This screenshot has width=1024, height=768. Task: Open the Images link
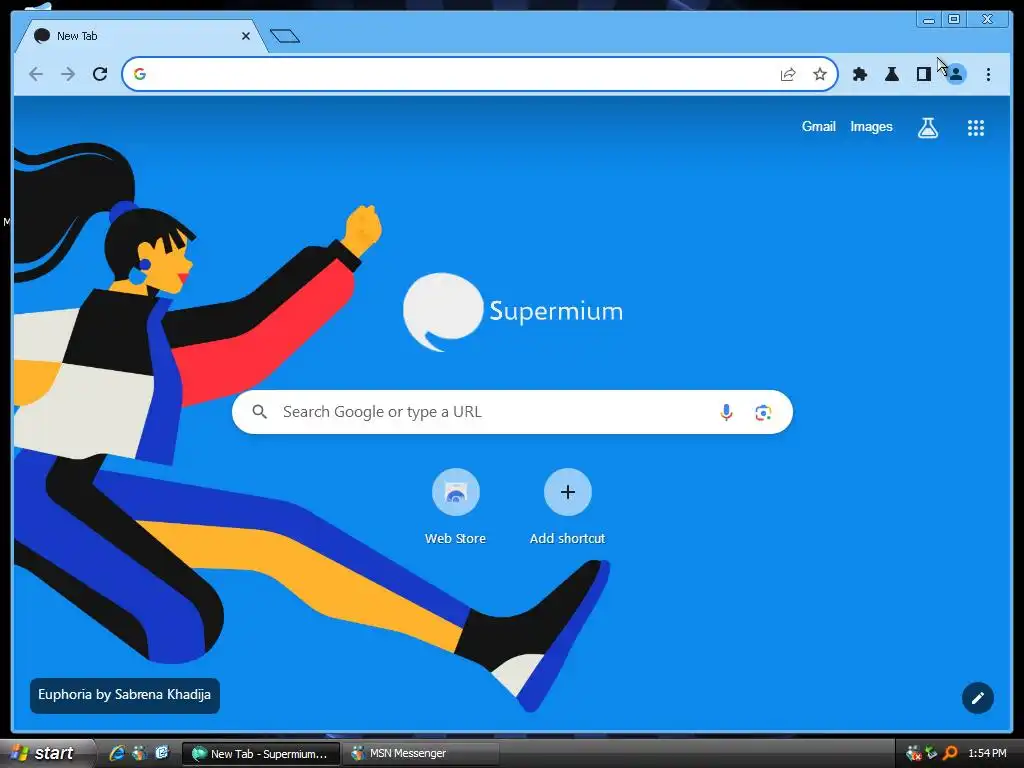coord(871,127)
